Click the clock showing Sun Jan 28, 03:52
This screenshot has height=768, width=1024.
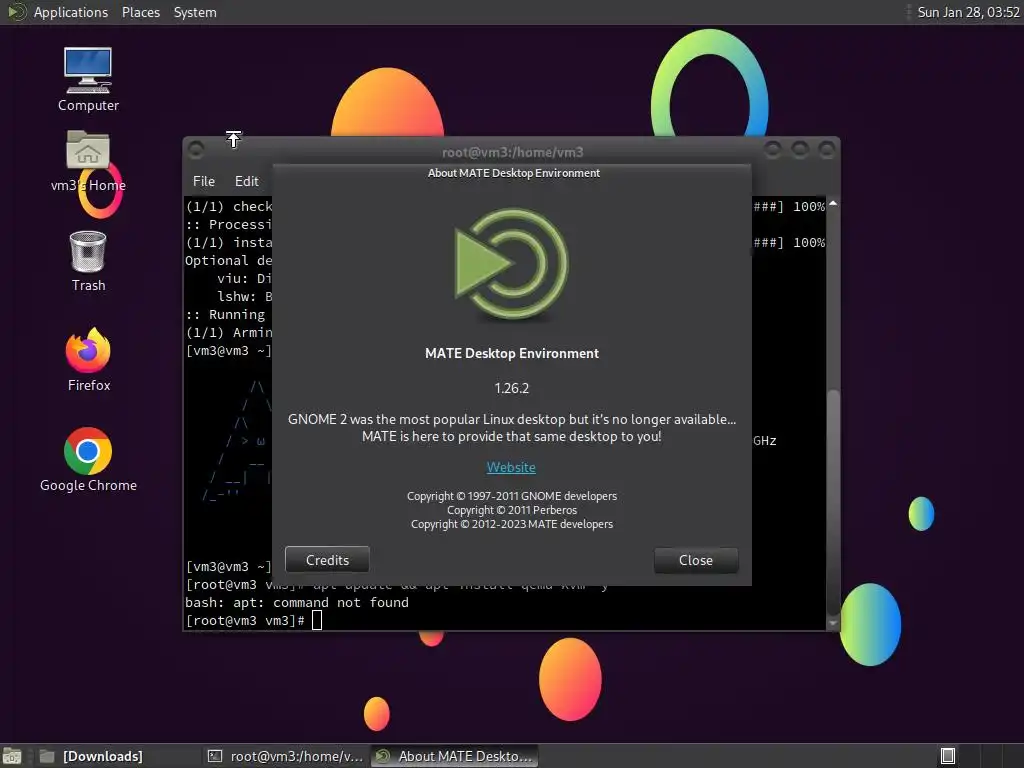[x=968, y=12]
